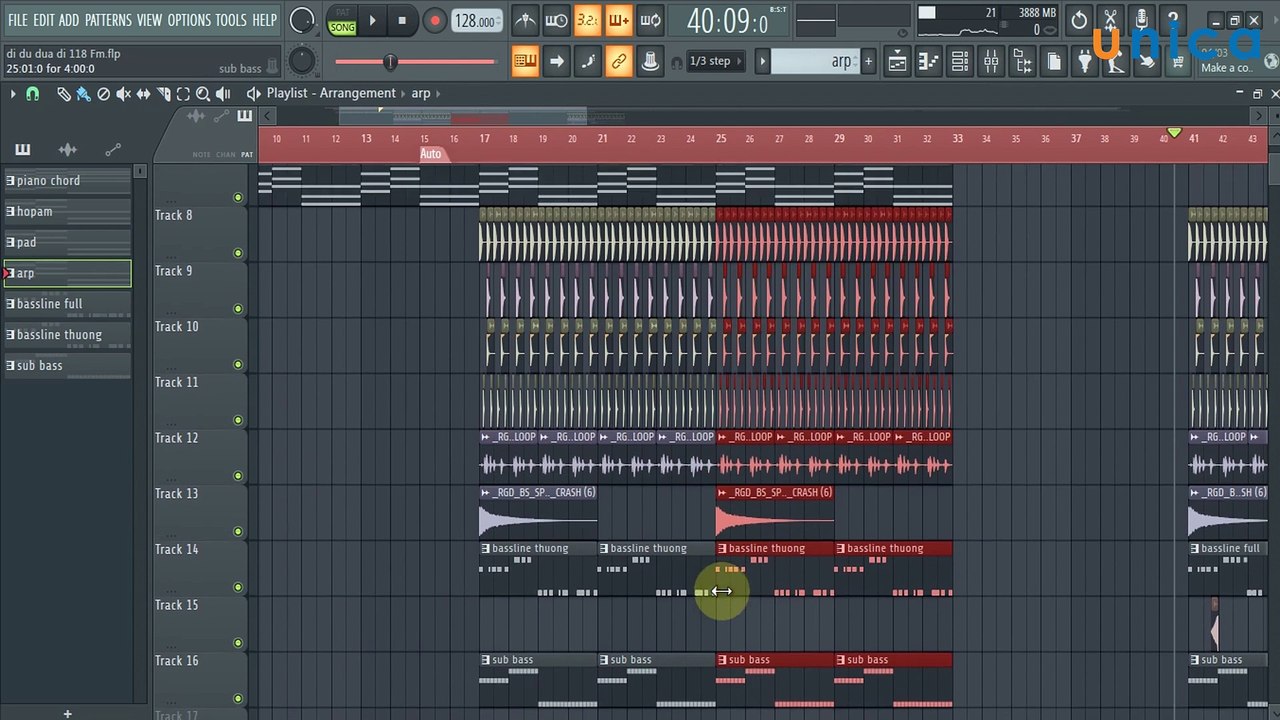Screen dimensions: 1280x720
Task: Open pattern selector arrow left of arp
Action: (762, 62)
